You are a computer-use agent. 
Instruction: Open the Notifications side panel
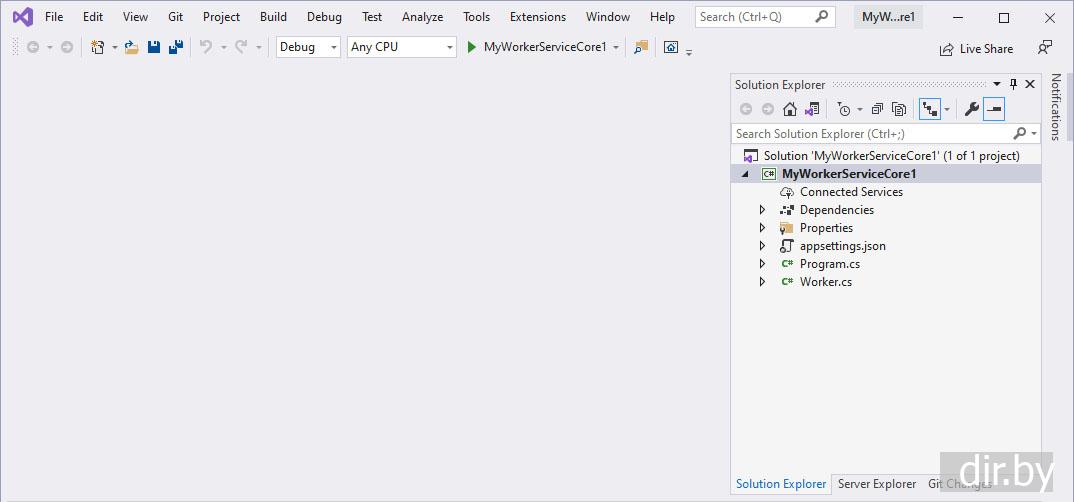click(1056, 107)
